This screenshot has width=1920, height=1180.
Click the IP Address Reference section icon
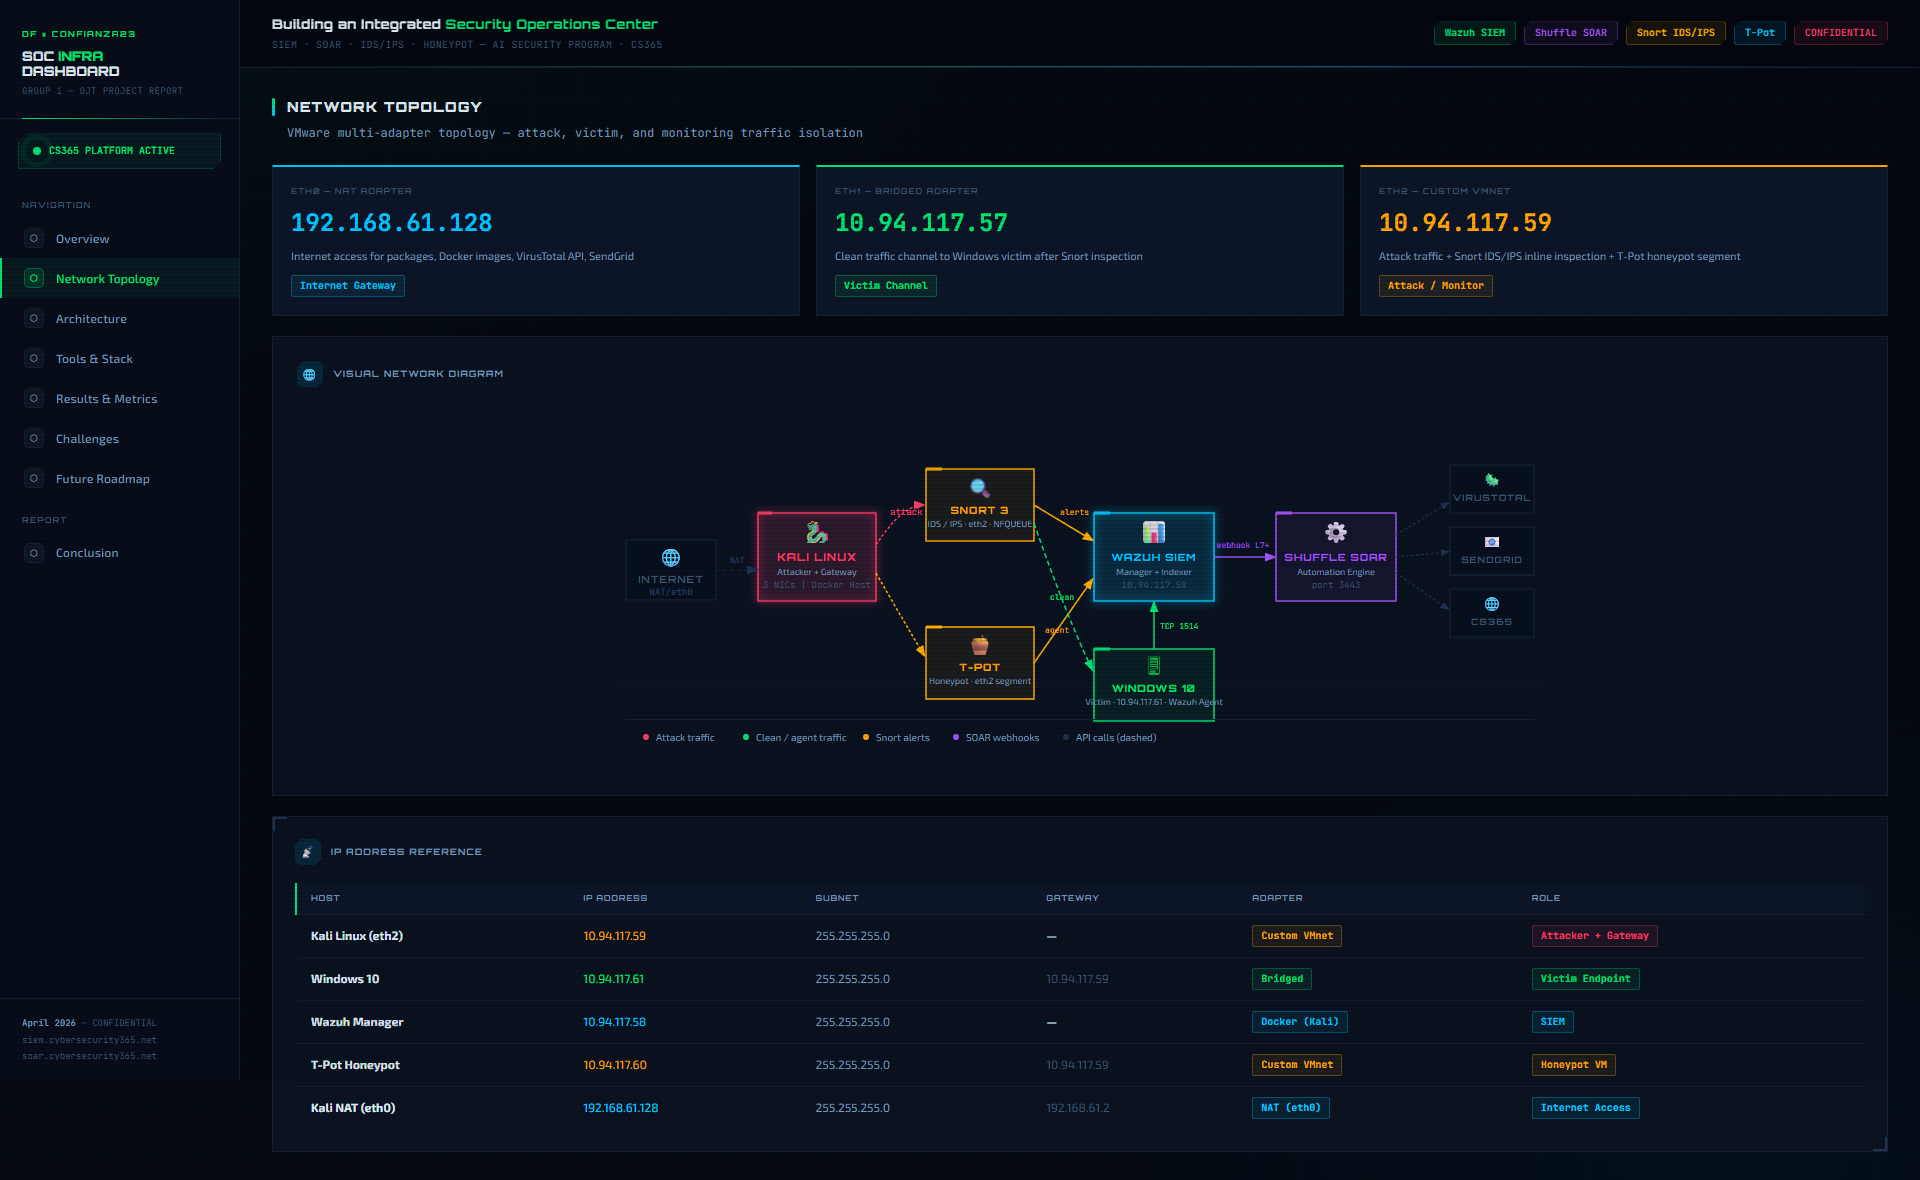point(308,852)
